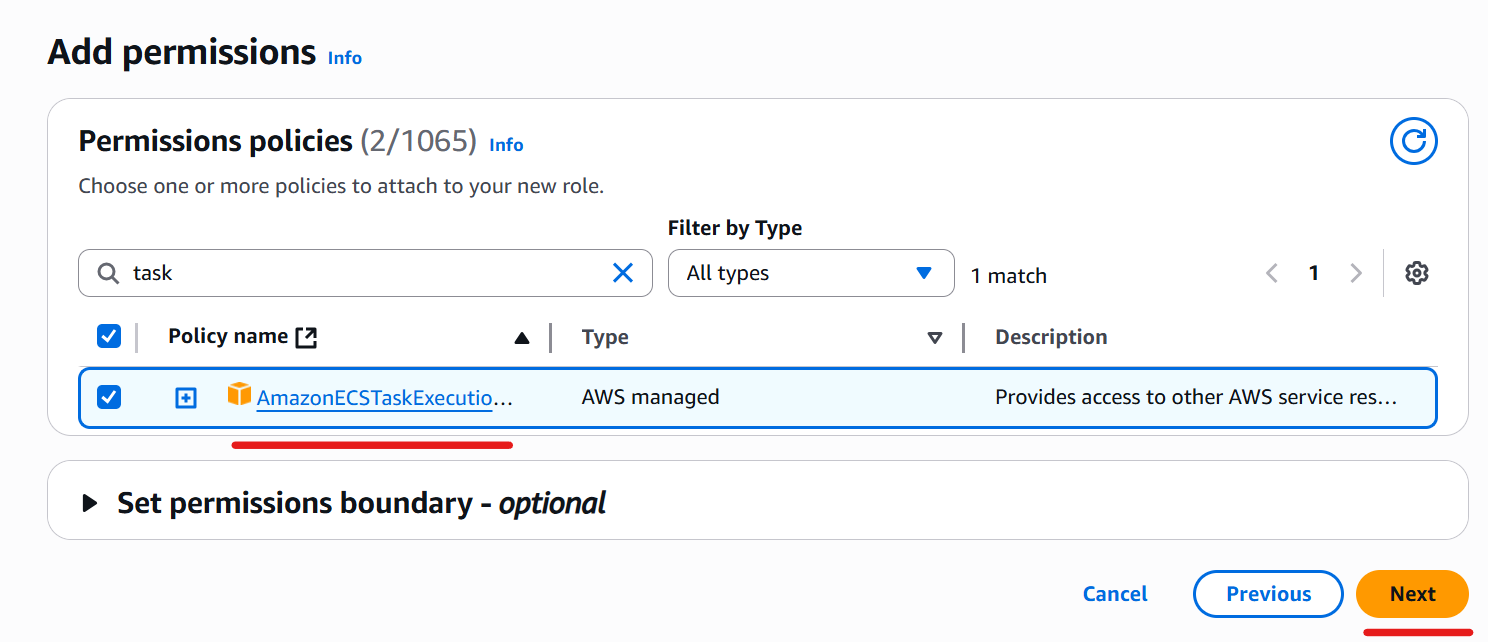1488x642 pixels.
Task: Click the Description column header
Action: pyautogui.click(x=1051, y=337)
